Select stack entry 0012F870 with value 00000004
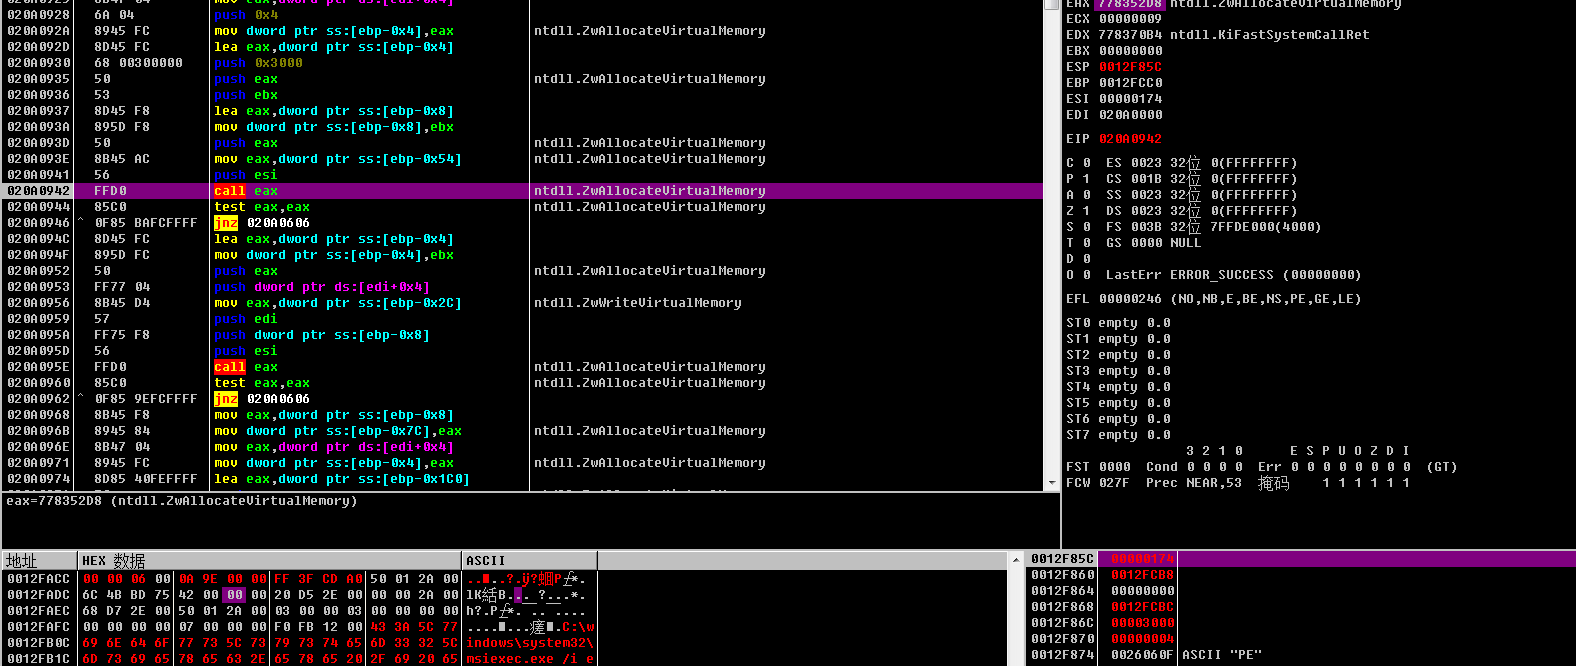The height and width of the screenshot is (666, 1576). [1301, 639]
